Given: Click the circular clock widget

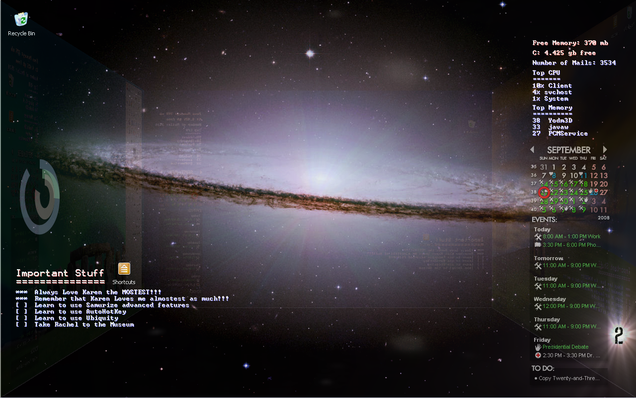Looking at the screenshot, I should pyautogui.click(x=40, y=197).
